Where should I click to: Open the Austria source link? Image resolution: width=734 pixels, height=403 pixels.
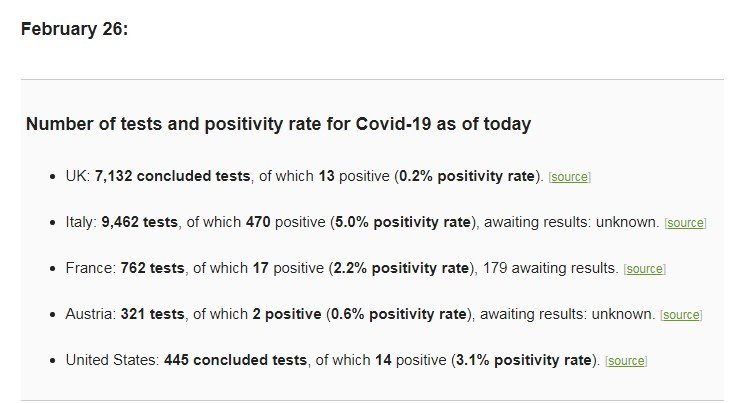(681, 315)
